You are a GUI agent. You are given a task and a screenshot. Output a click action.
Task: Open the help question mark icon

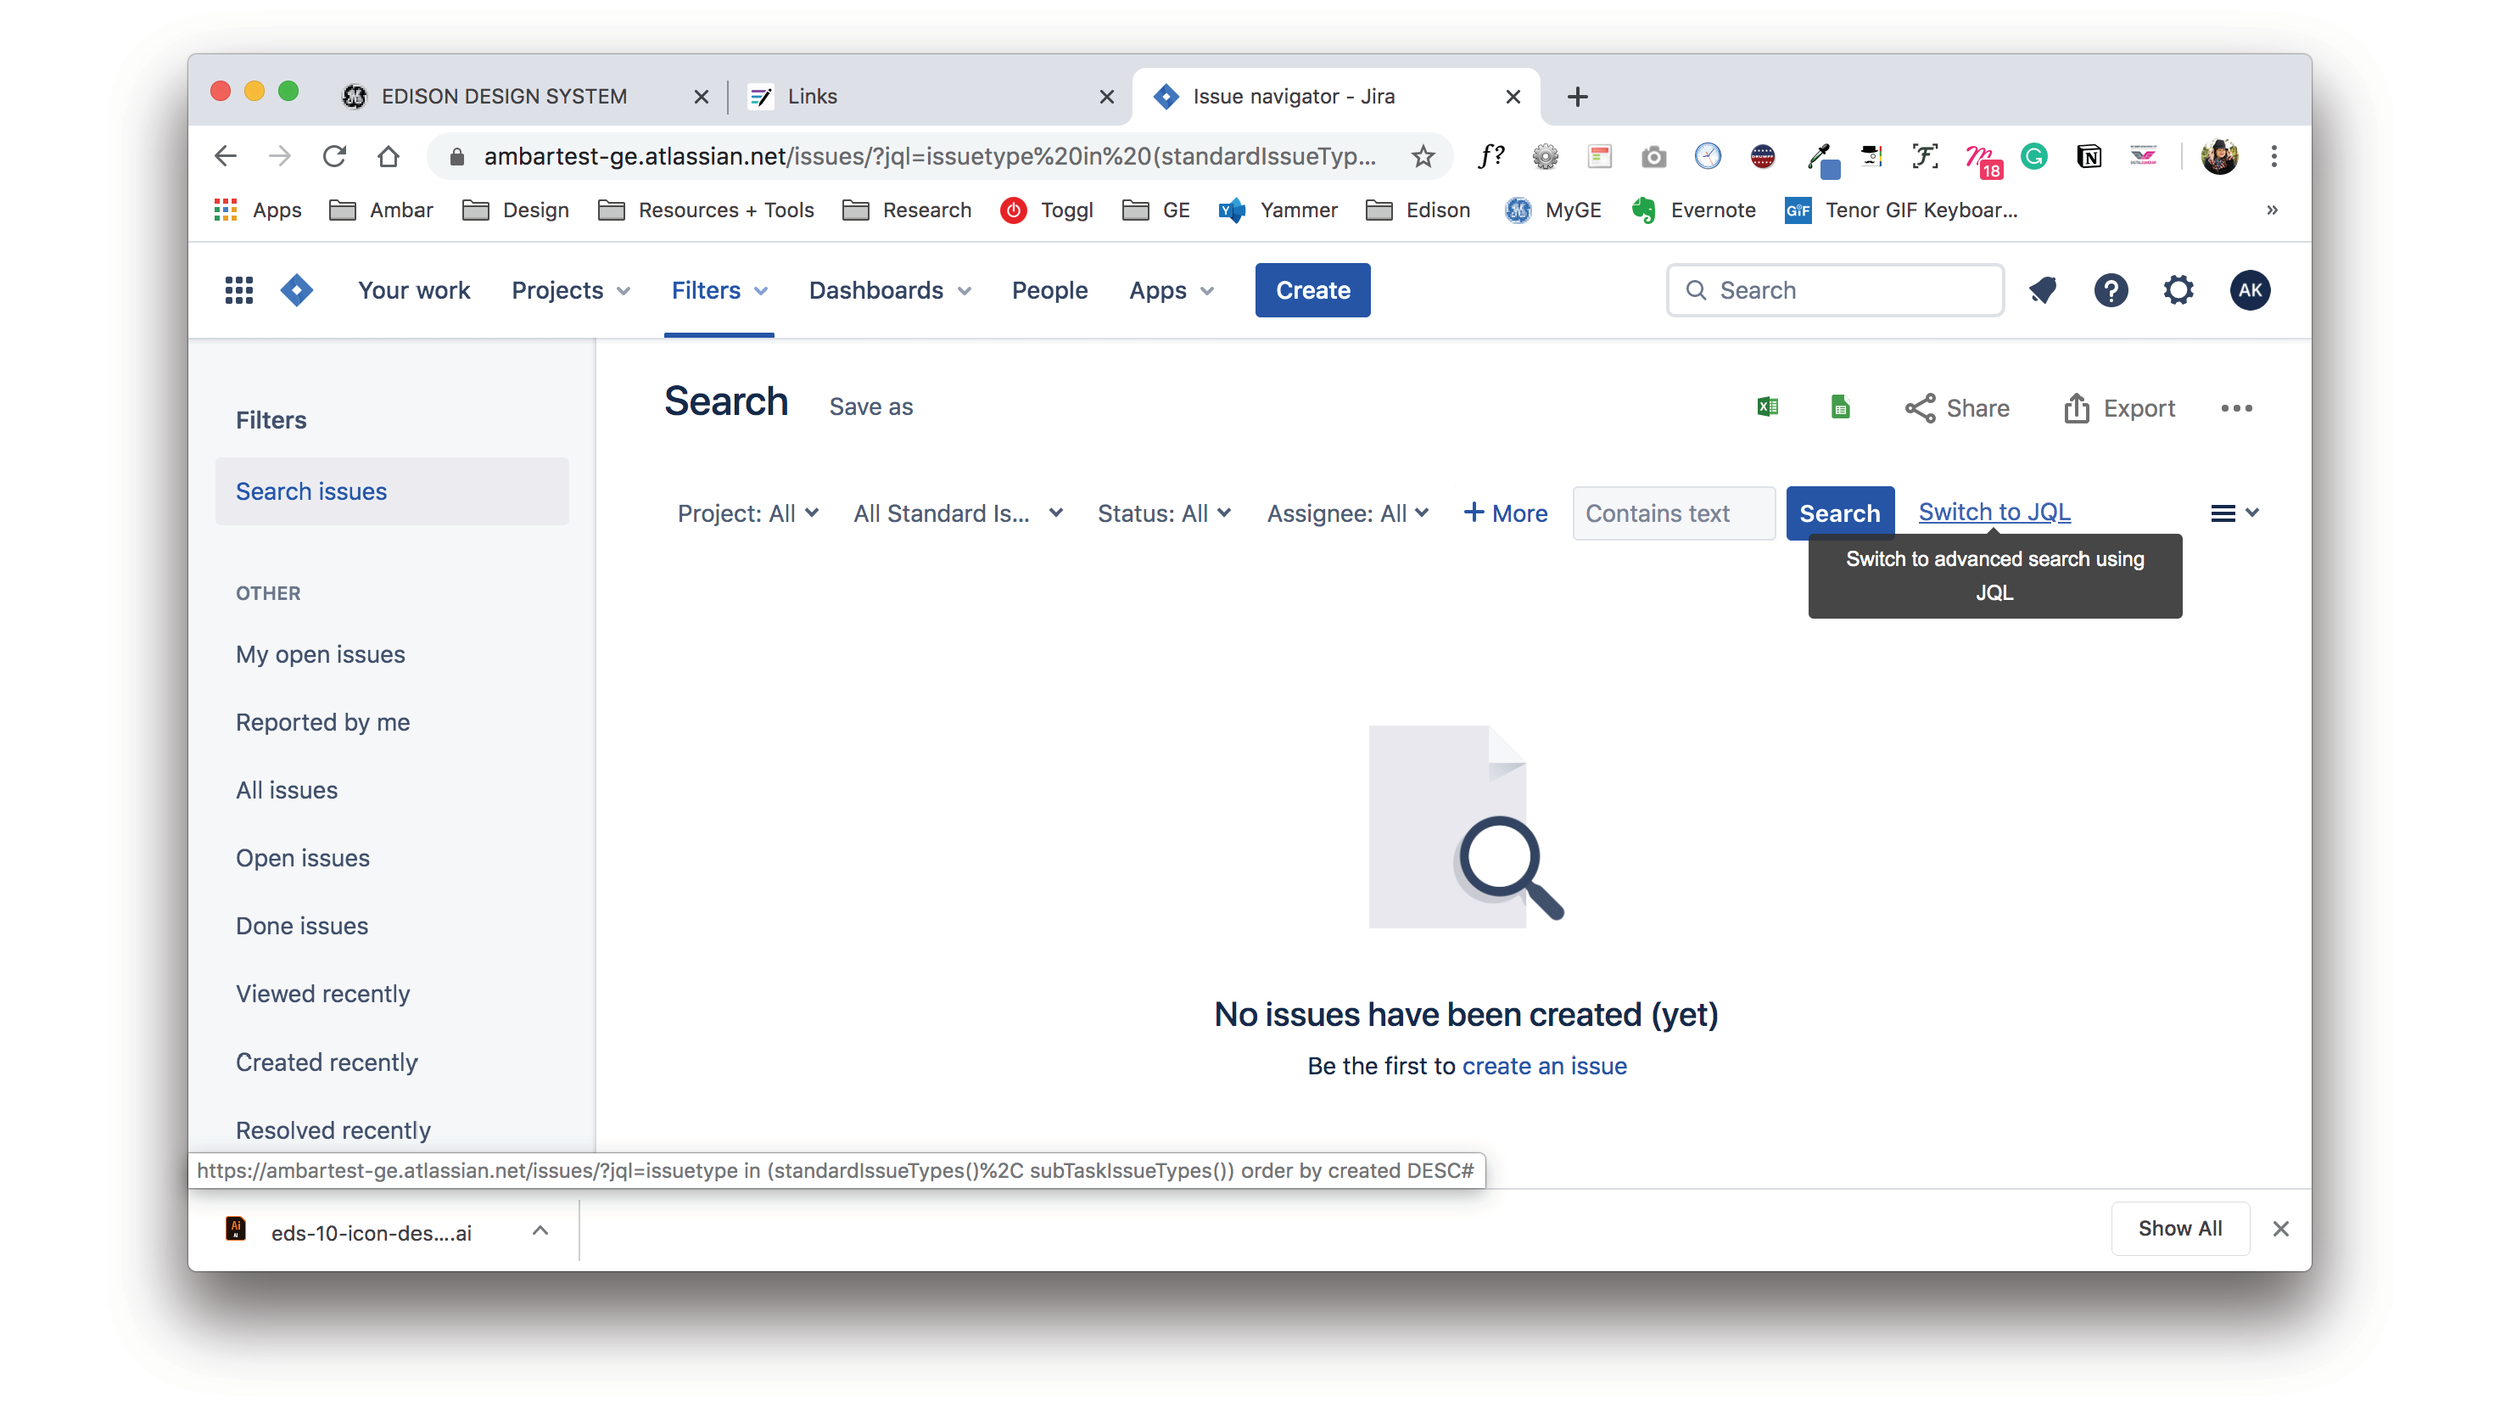pos(2110,290)
